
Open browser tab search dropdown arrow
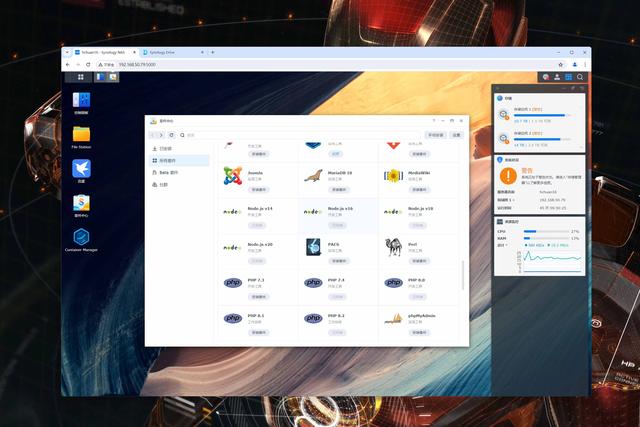(x=67, y=52)
